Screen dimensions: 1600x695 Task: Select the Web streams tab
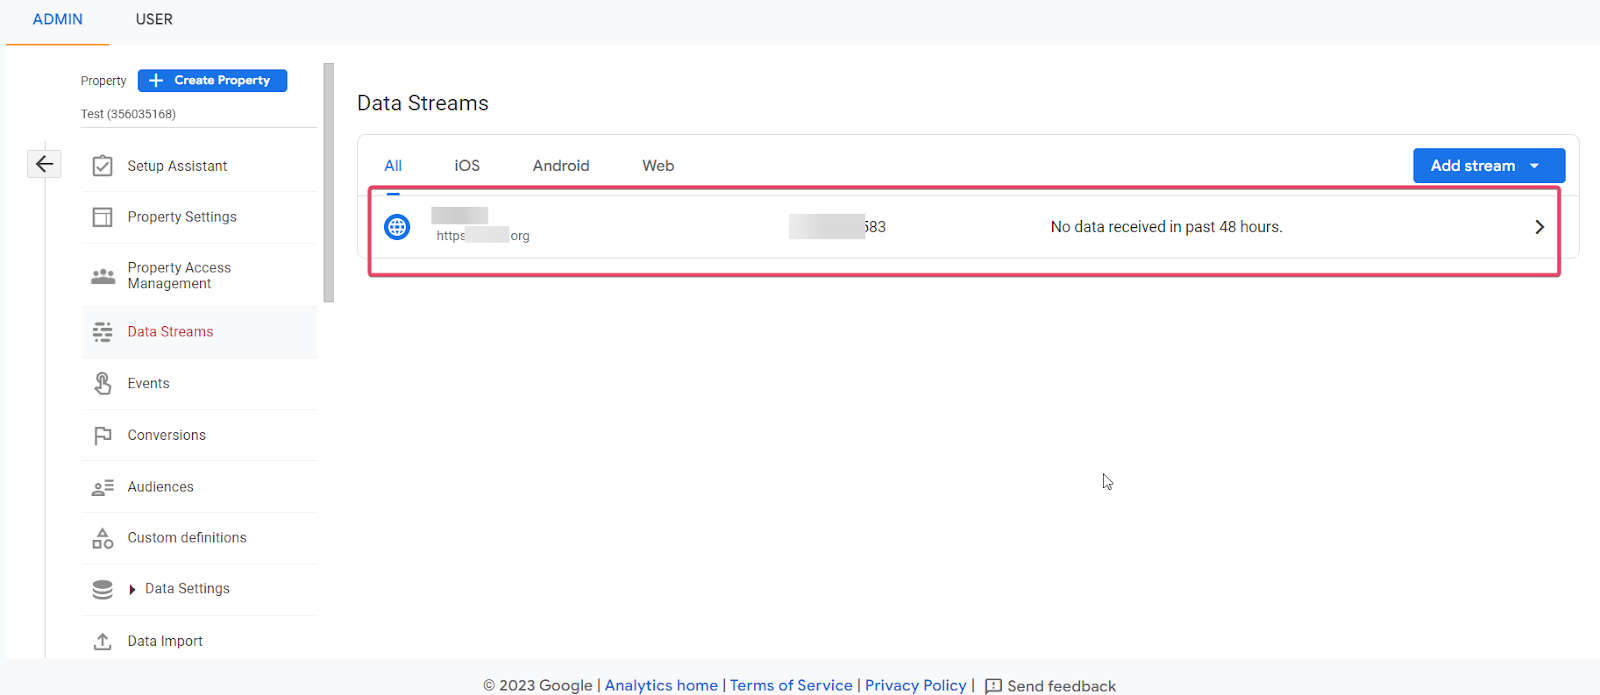pos(658,166)
